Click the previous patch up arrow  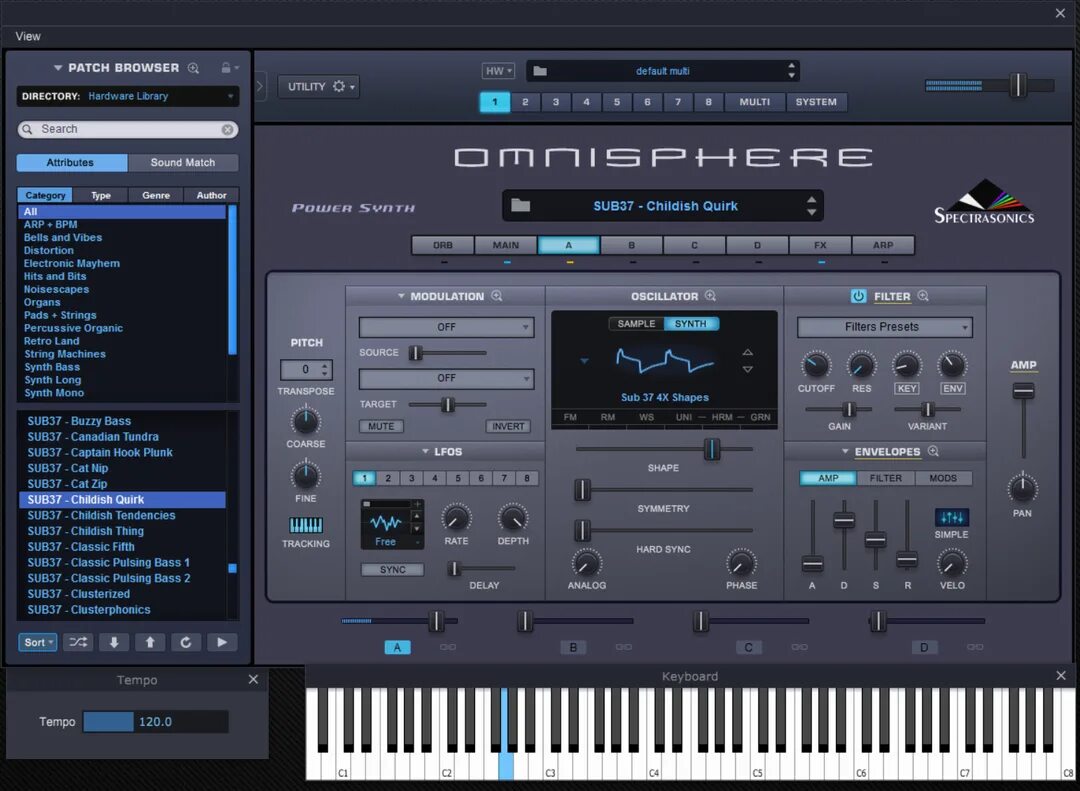149,642
